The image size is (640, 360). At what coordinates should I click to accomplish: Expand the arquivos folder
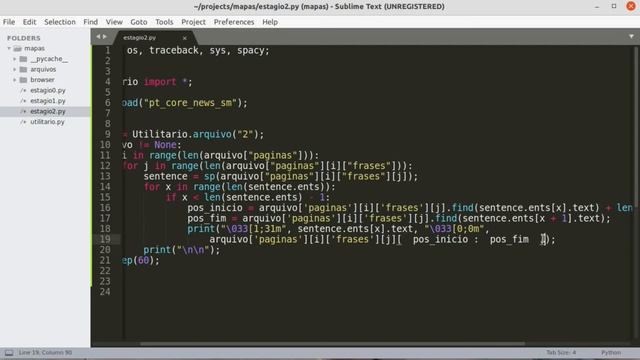[15, 70]
